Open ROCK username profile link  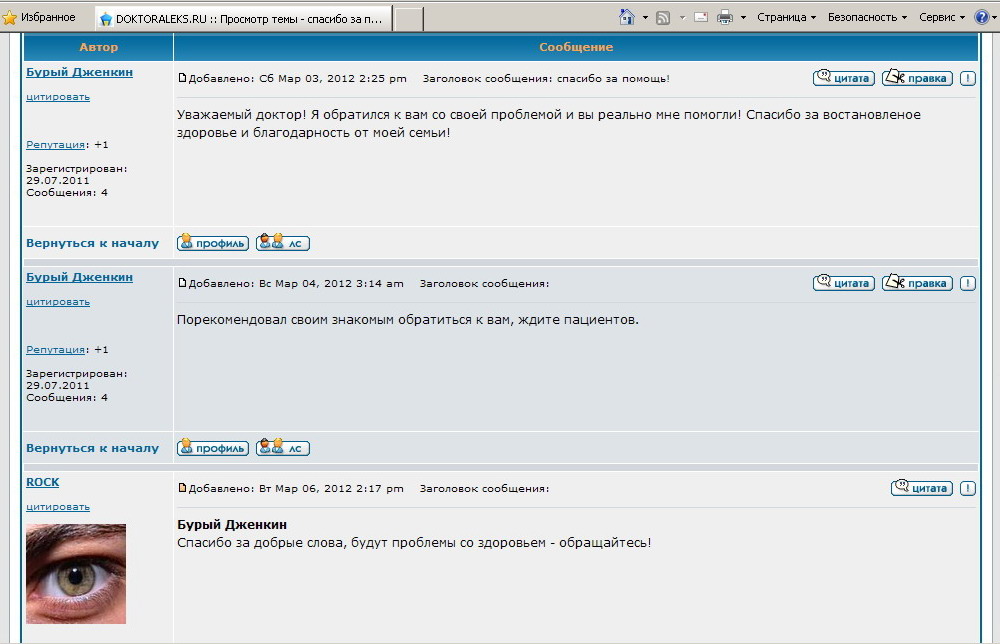[x=42, y=482]
